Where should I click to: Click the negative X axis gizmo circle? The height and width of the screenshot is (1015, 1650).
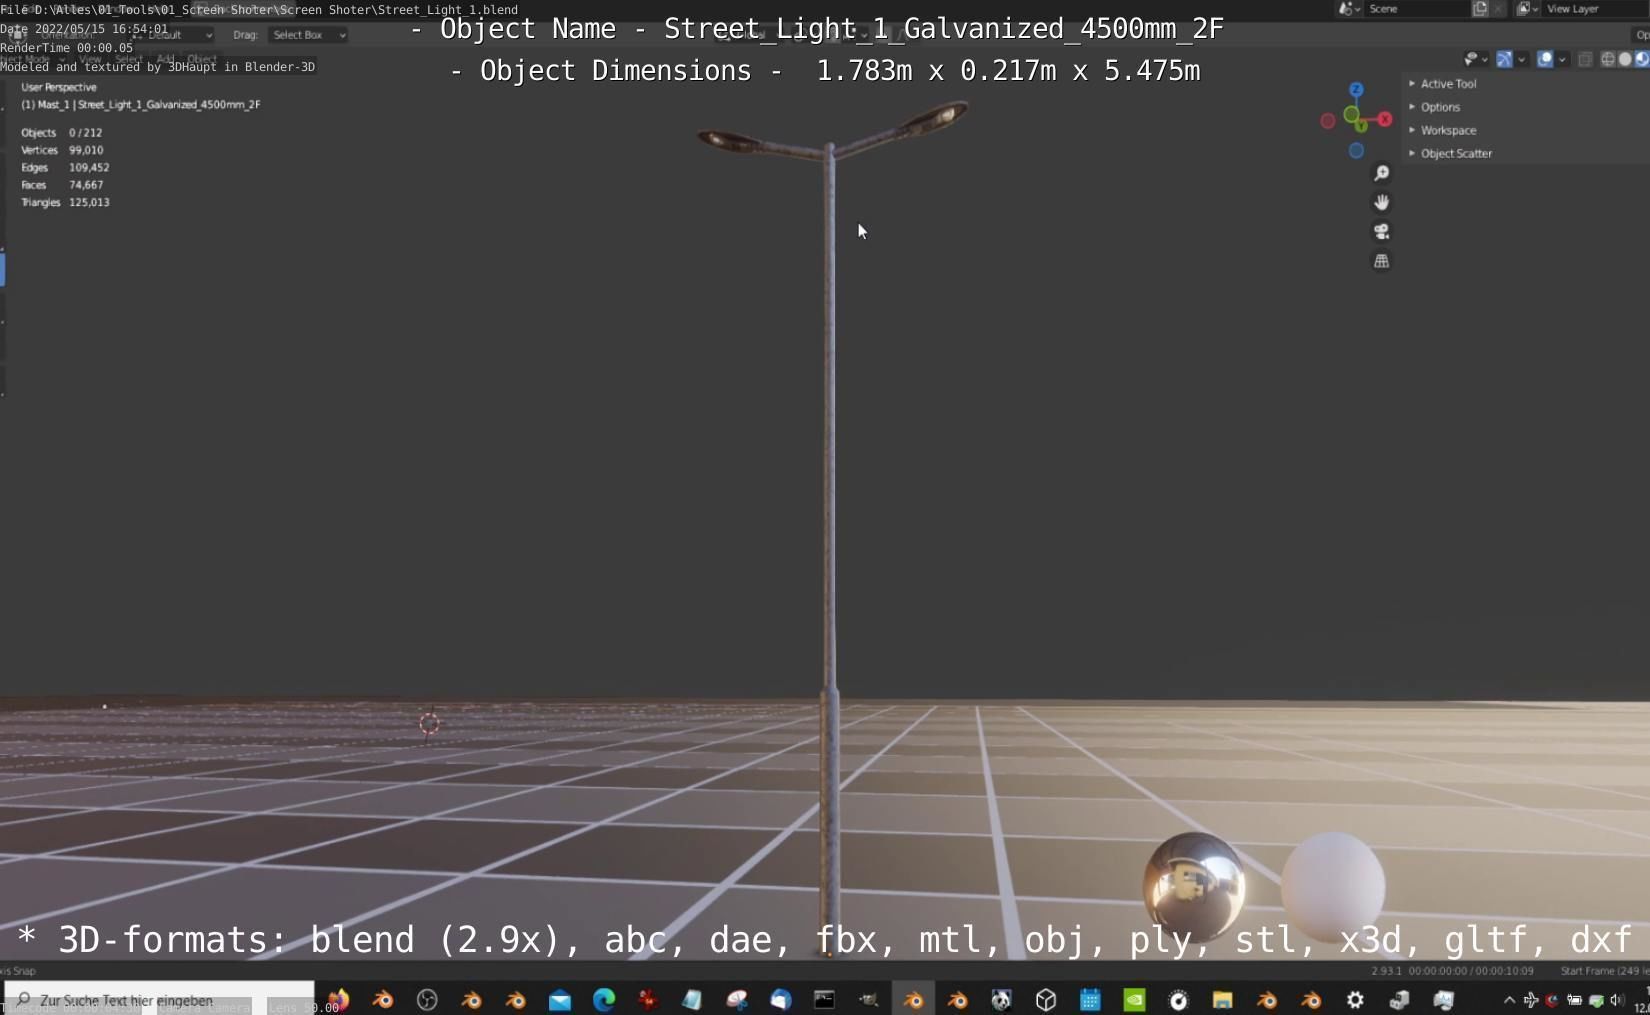(1327, 121)
